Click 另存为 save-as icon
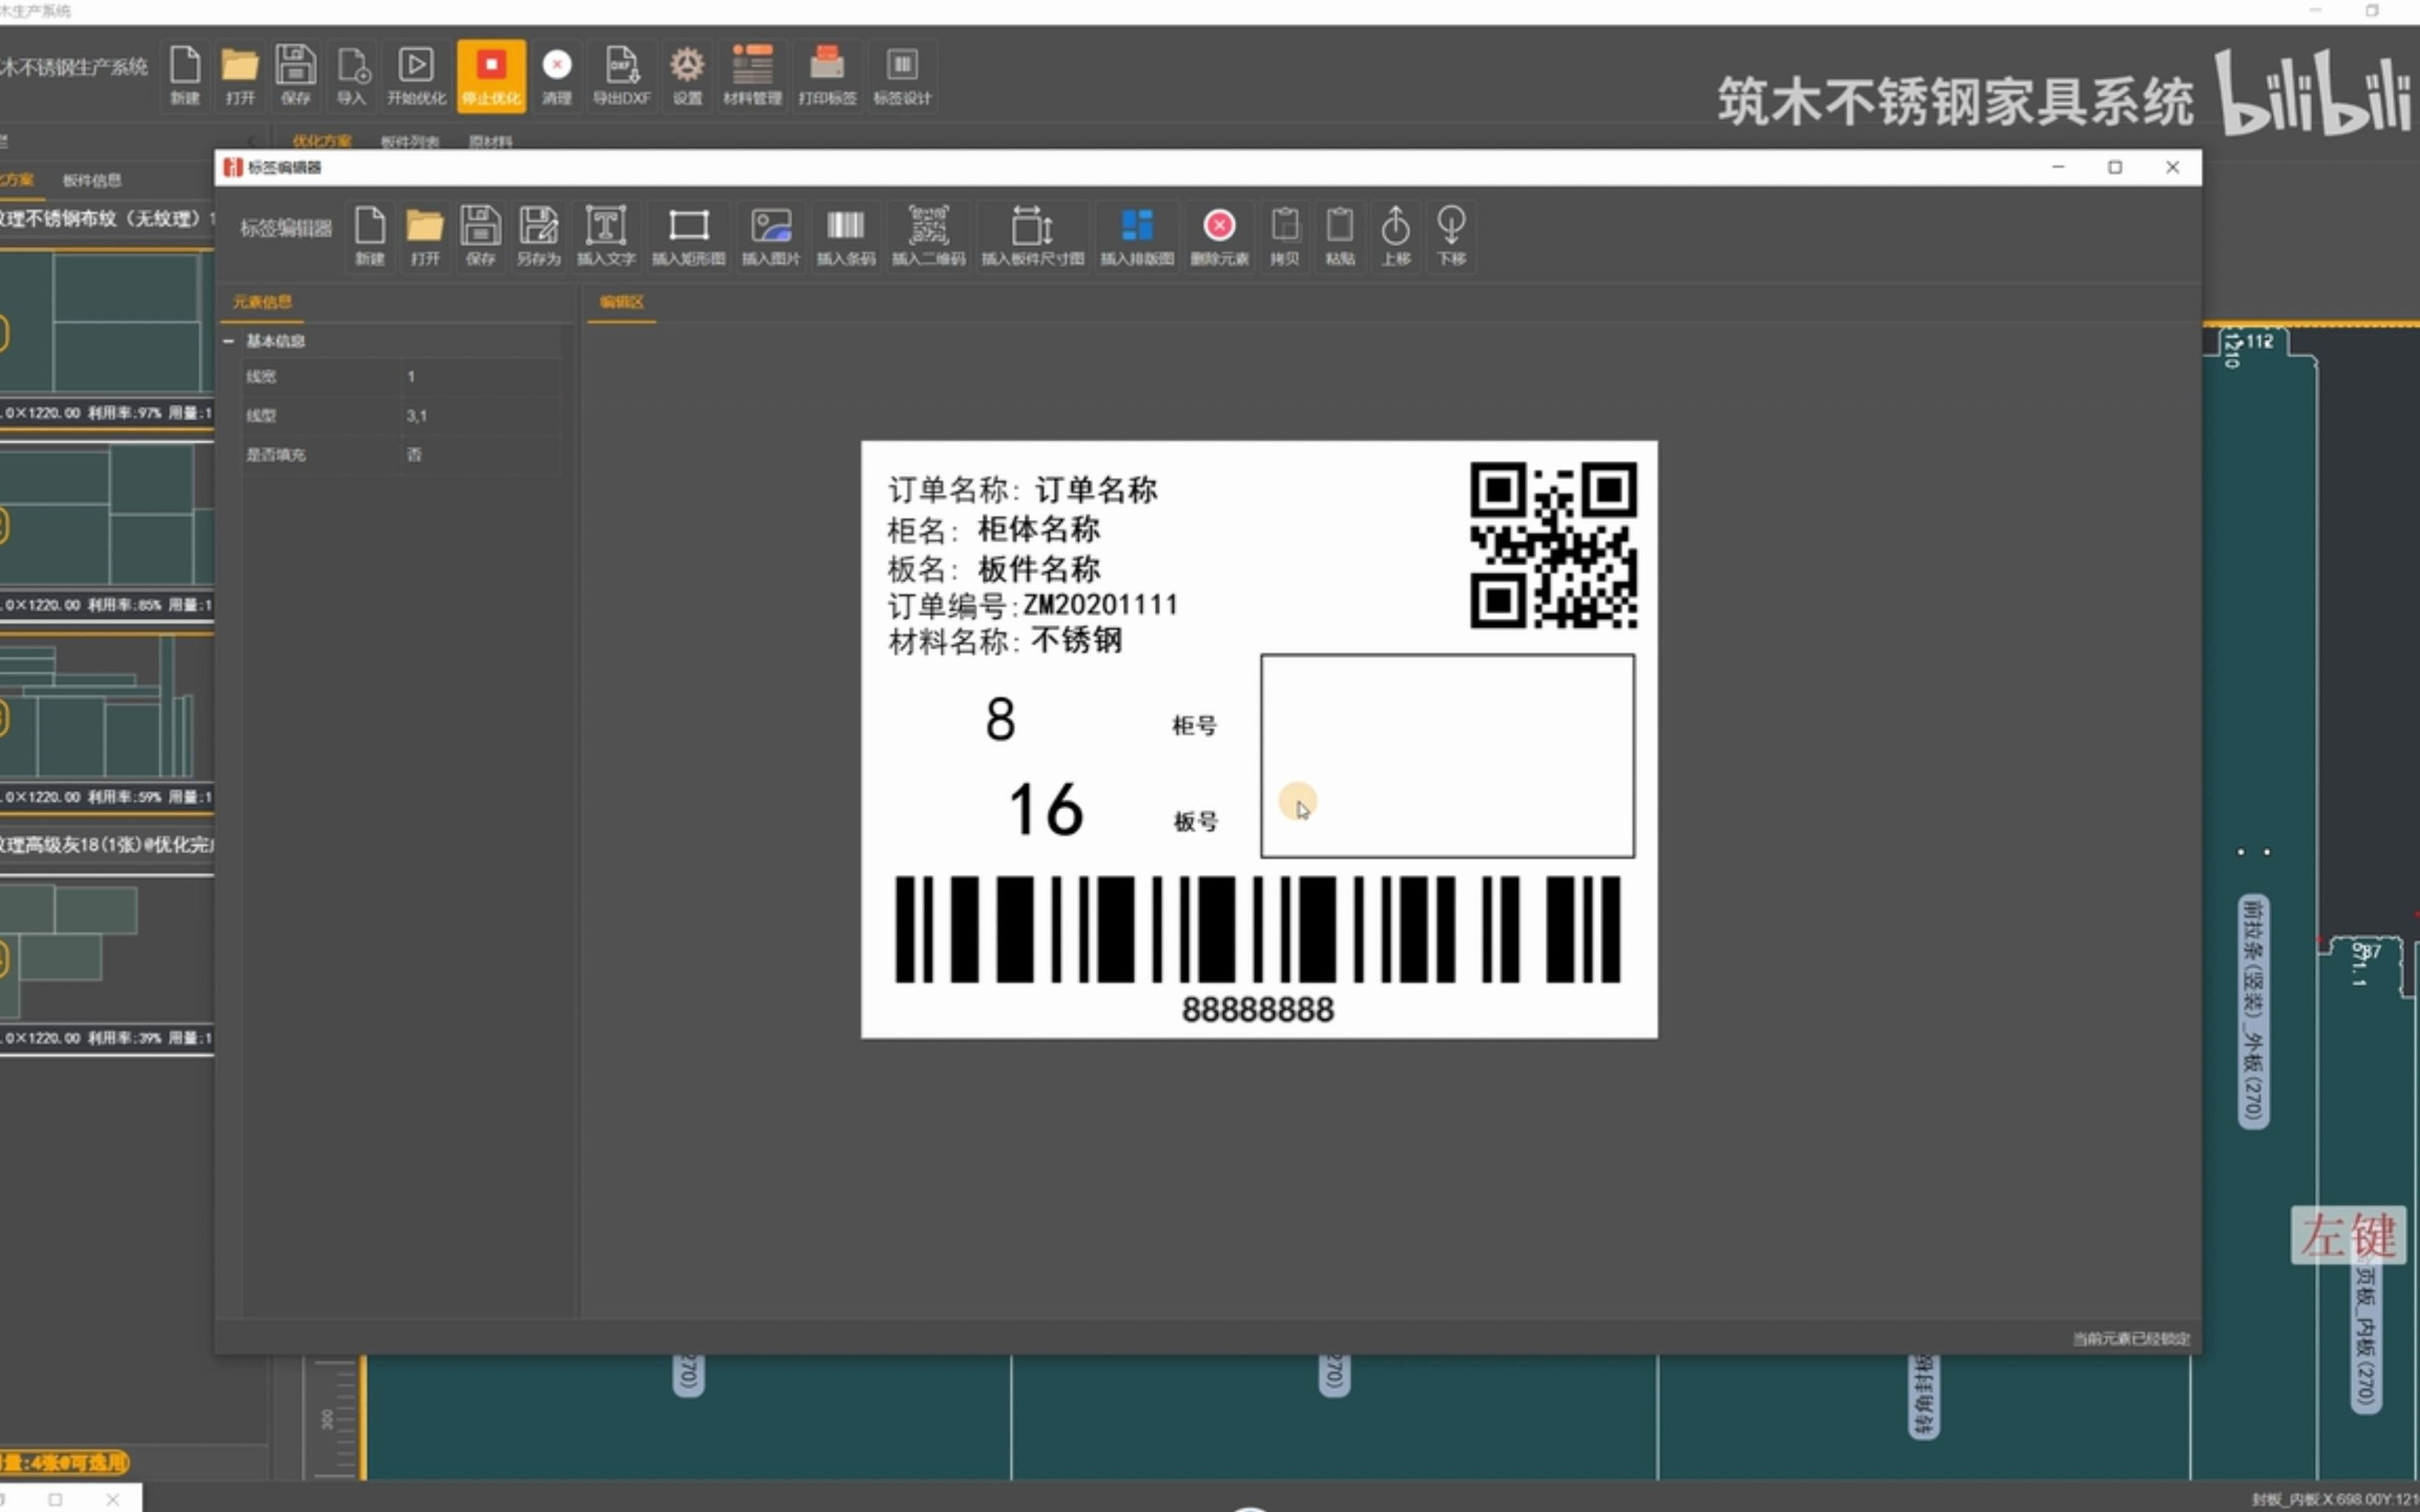 [538, 236]
